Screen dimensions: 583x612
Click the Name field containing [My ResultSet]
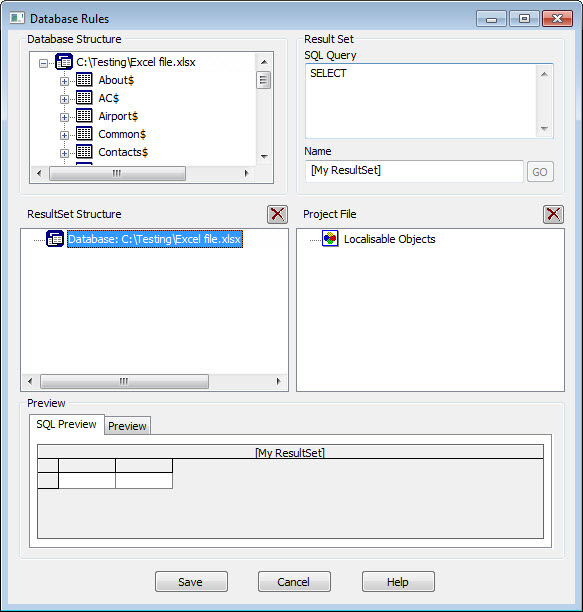414,171
